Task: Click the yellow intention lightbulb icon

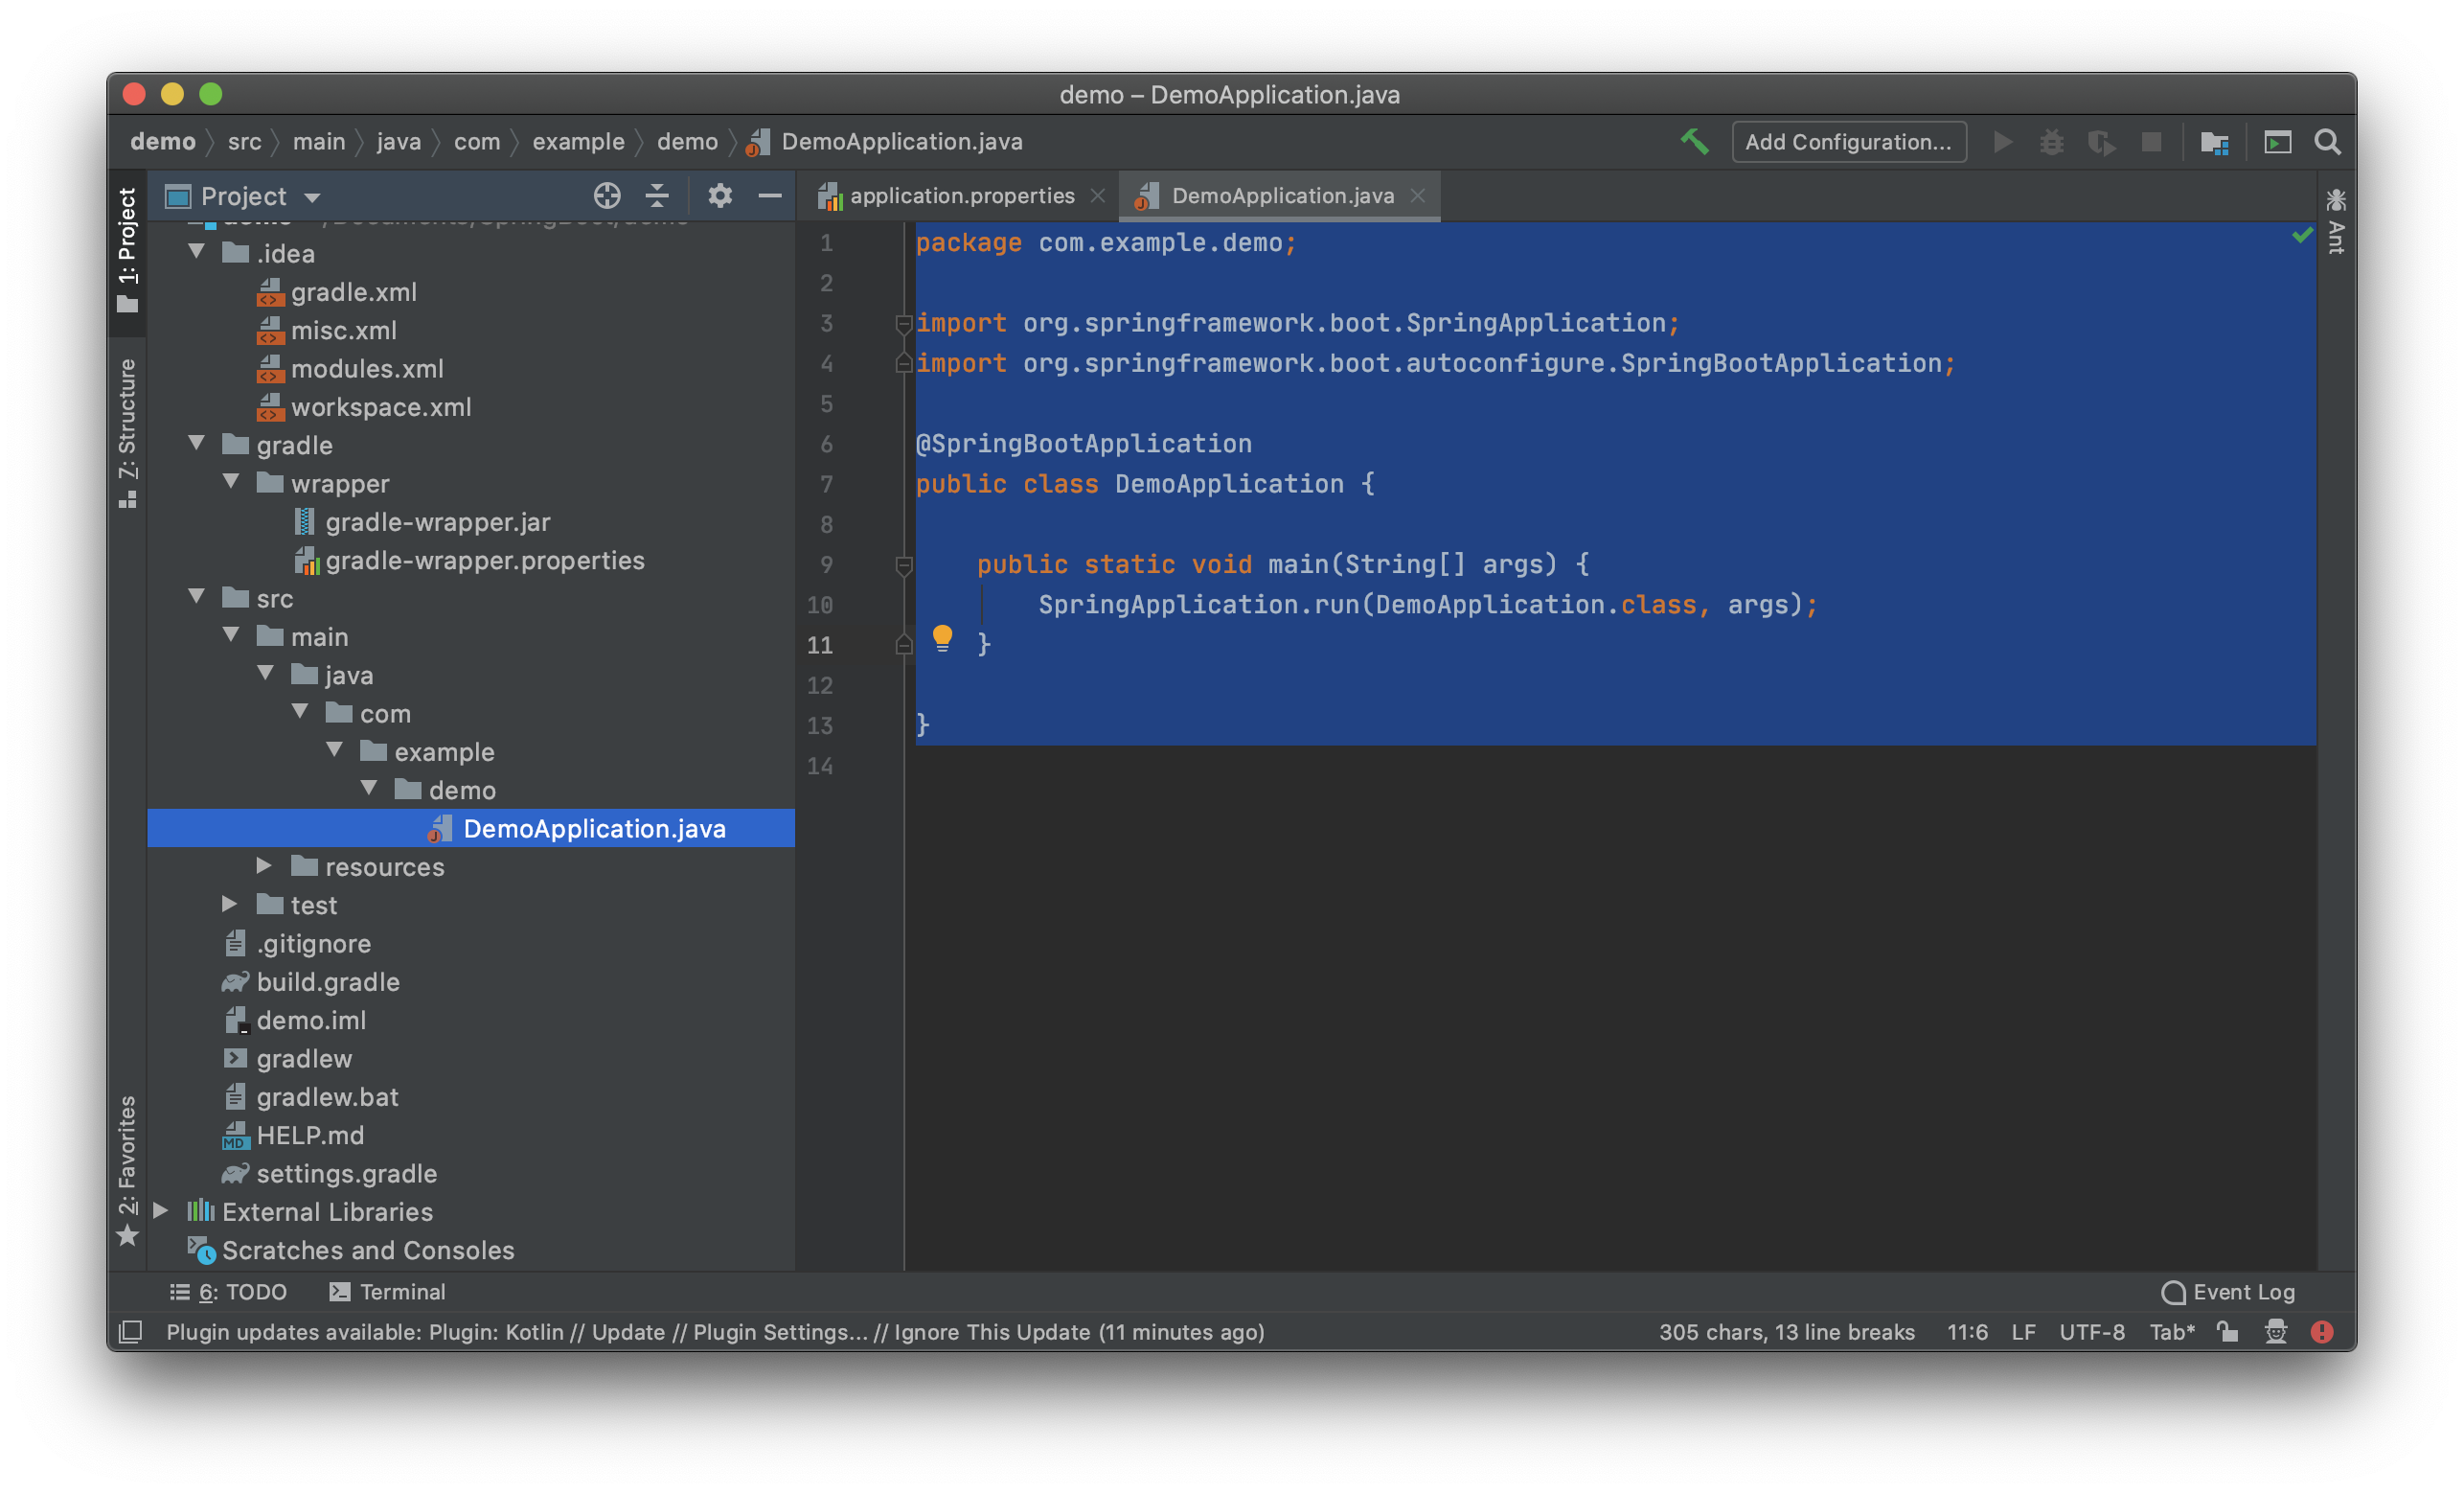Action: [942, 638]
